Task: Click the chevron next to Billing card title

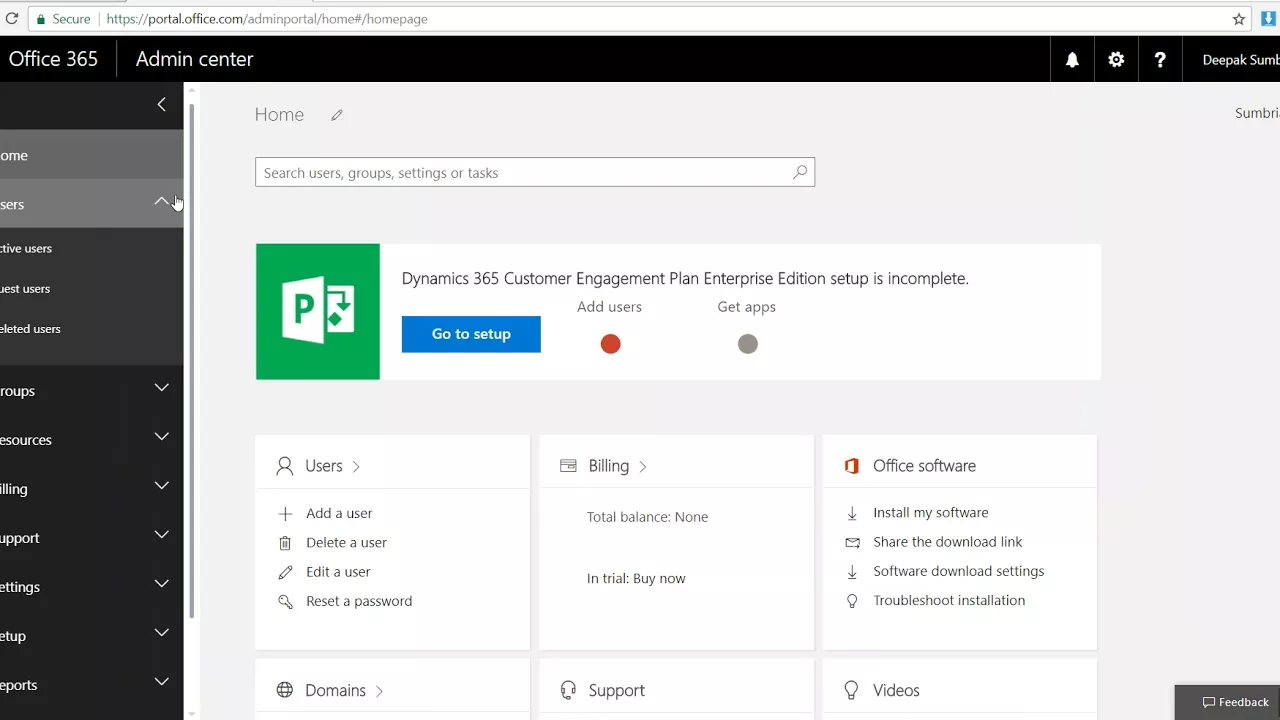Action: pyautogui.click(x=642, y=467)
